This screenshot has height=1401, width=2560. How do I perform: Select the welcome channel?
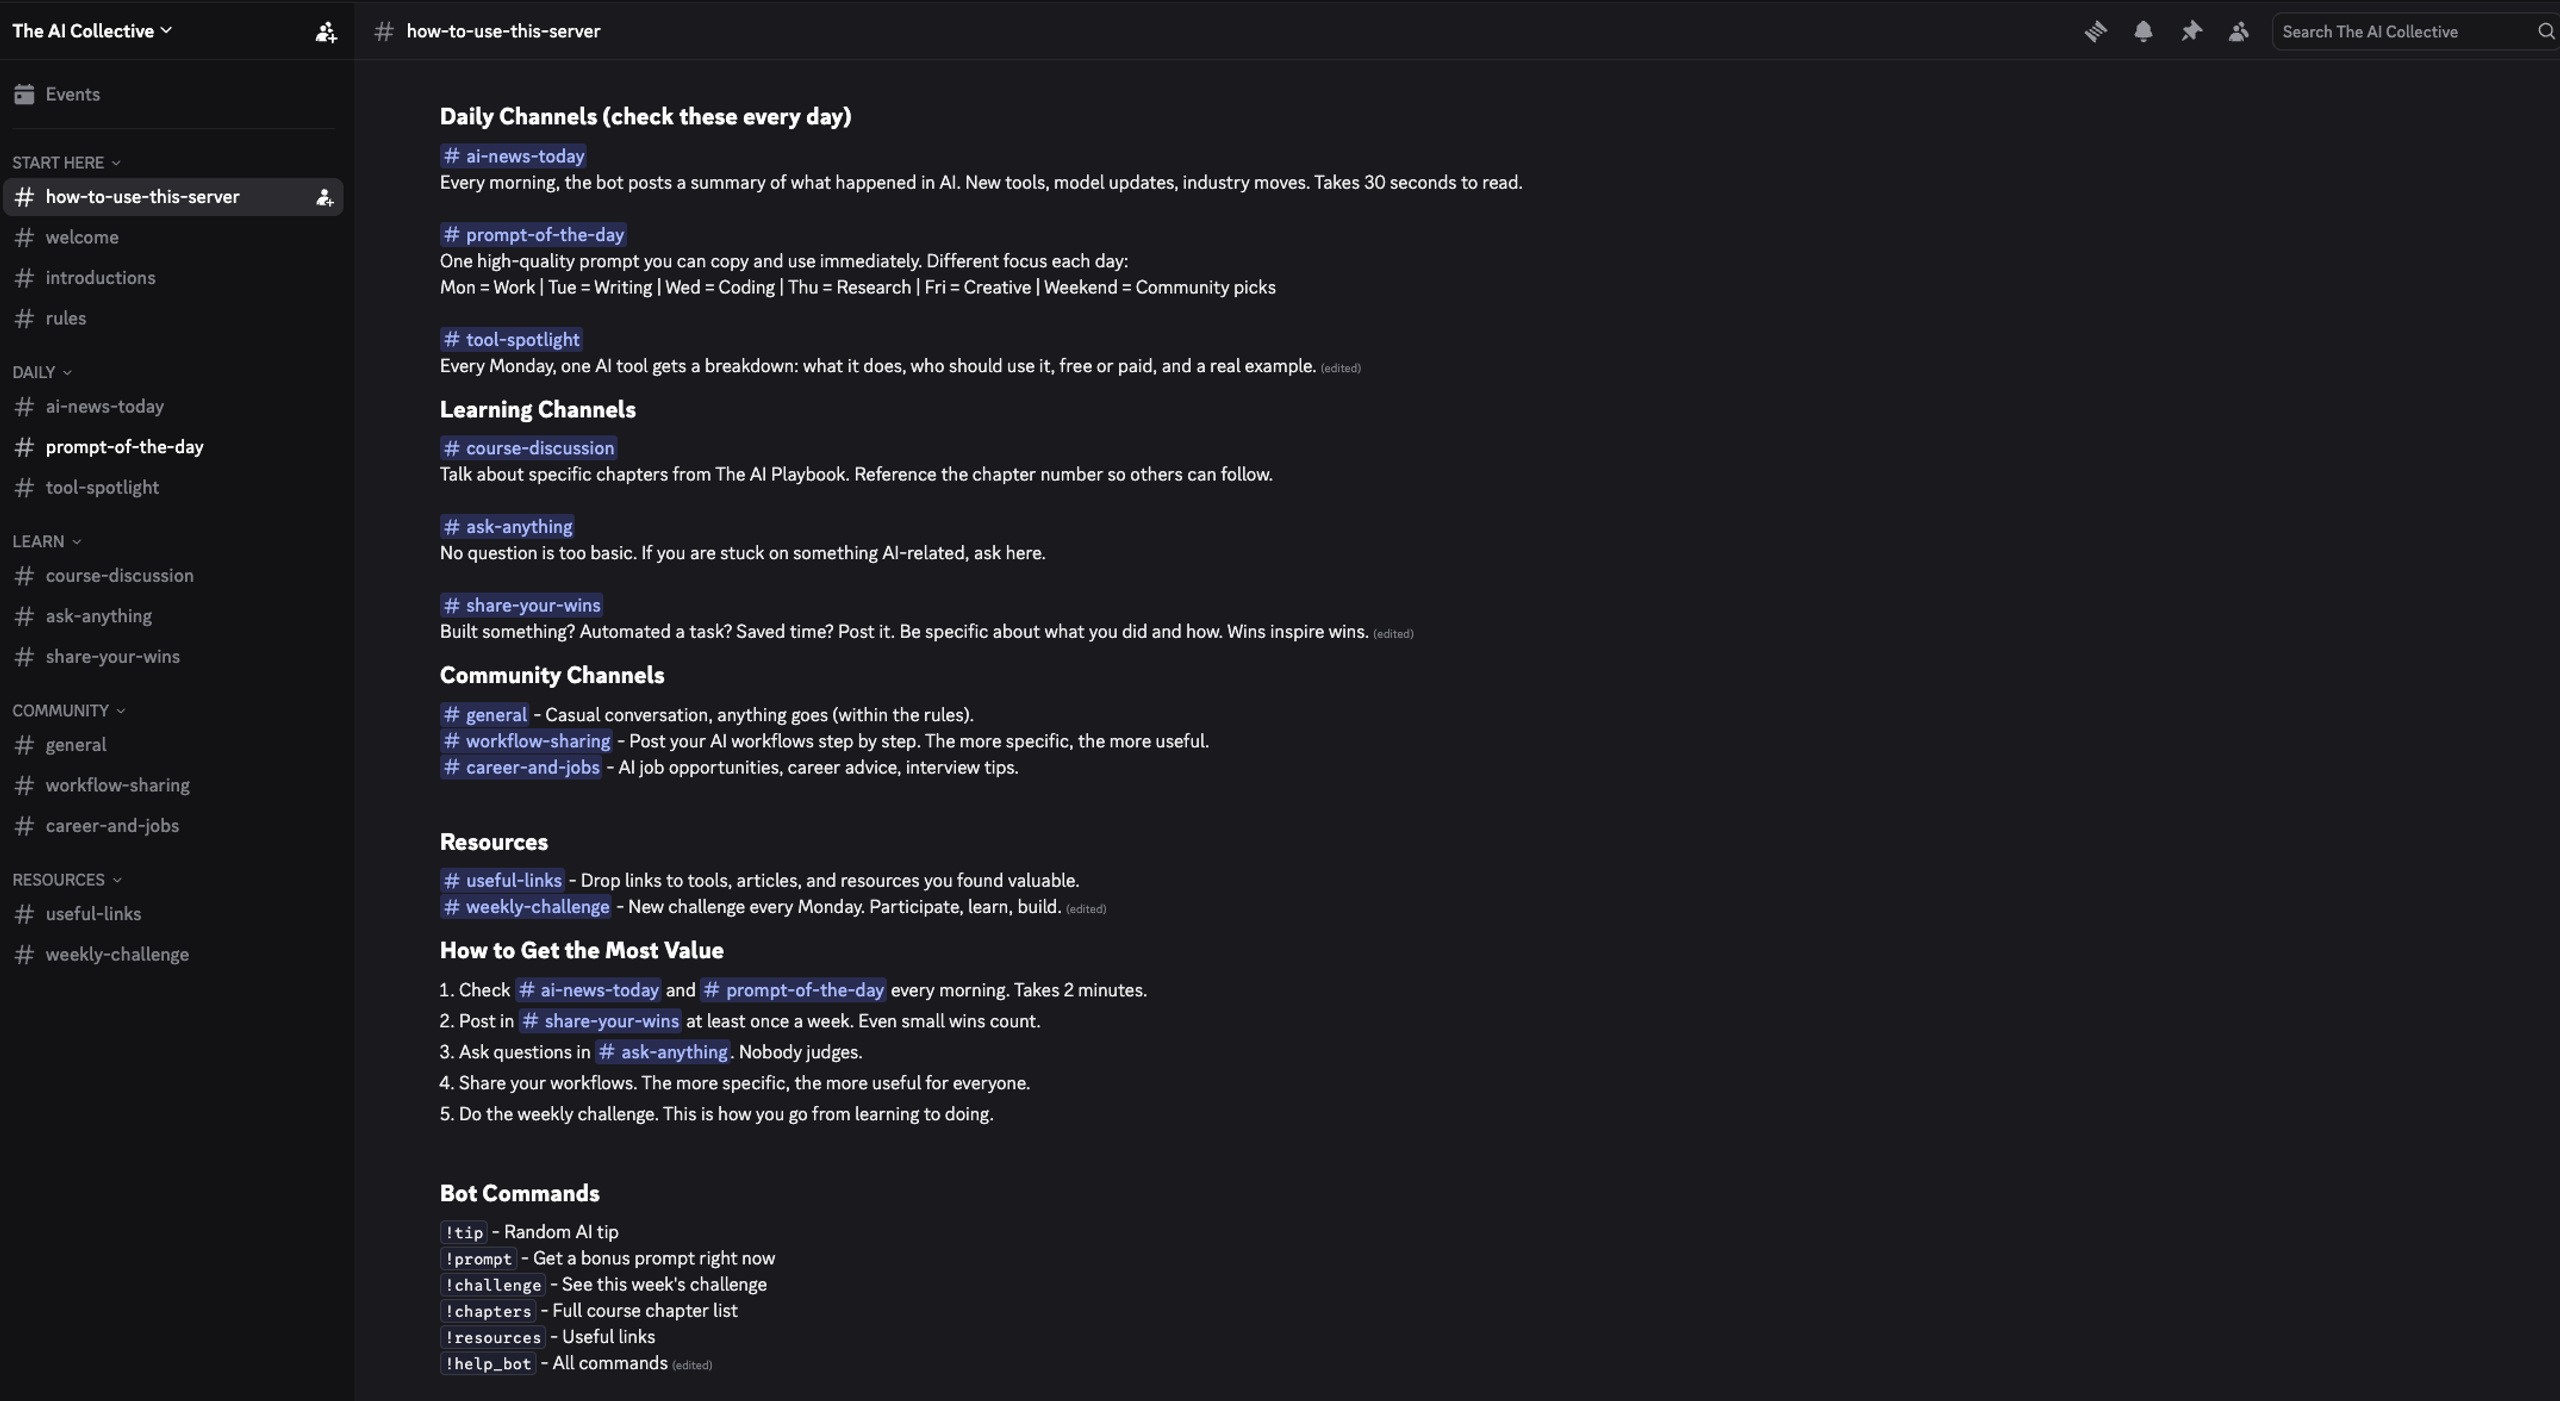[173, 237]
